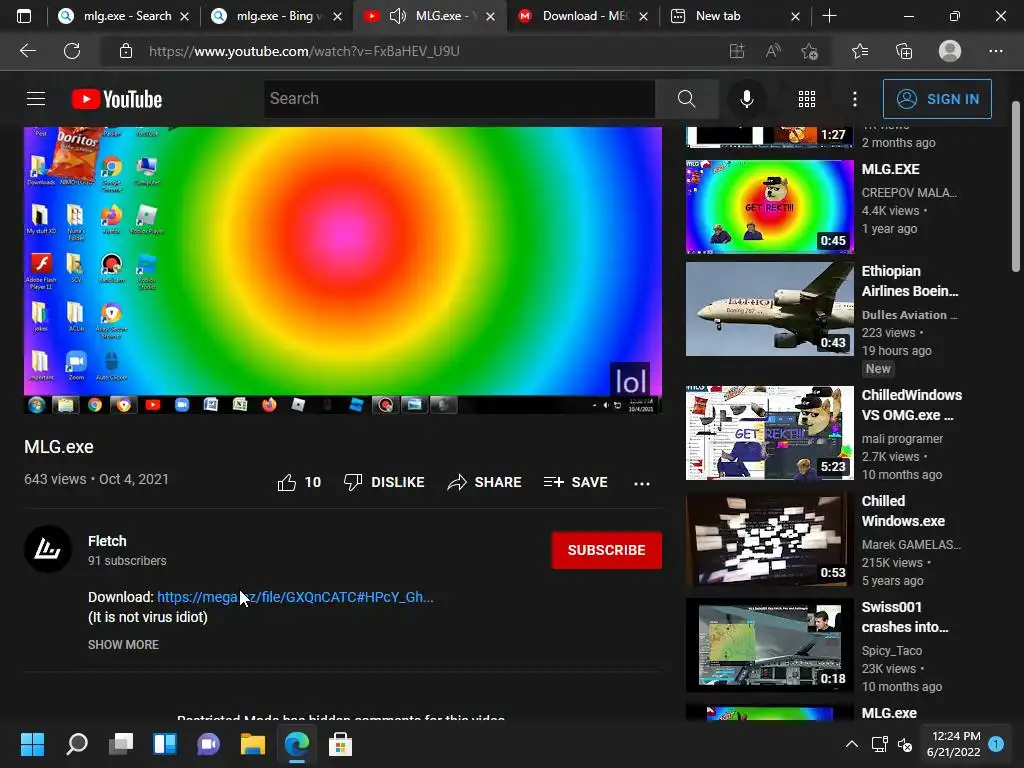The height and width of the screenshot is (768, 1024).
Task: Go to YouTube home via logo
Action: (117, 99)
